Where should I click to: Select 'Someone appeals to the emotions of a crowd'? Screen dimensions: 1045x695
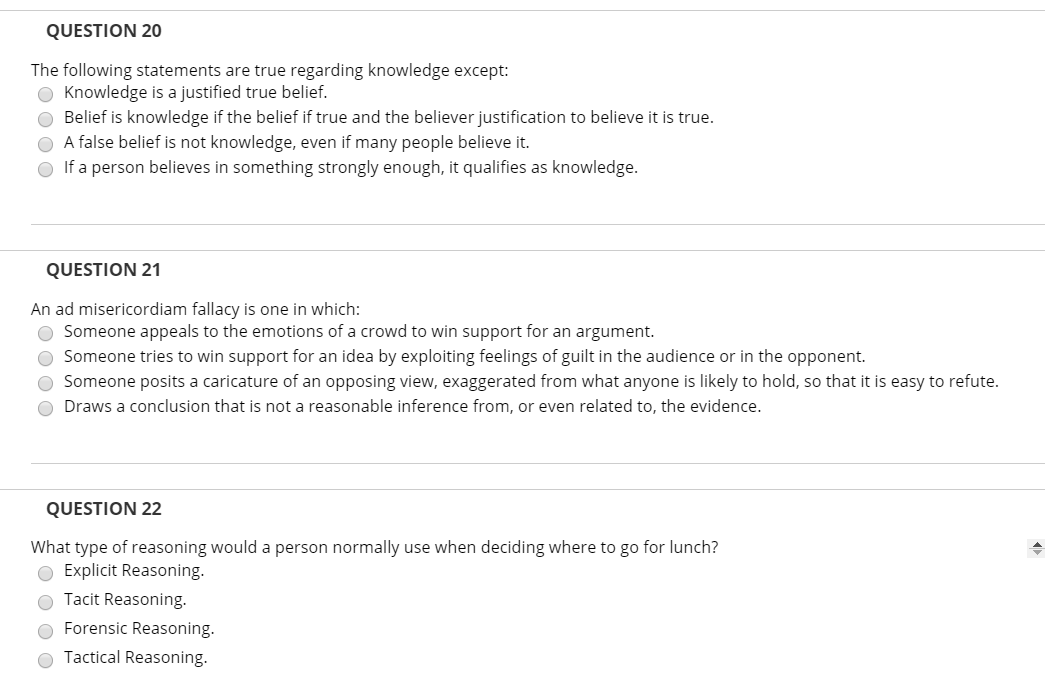[45, 332]
